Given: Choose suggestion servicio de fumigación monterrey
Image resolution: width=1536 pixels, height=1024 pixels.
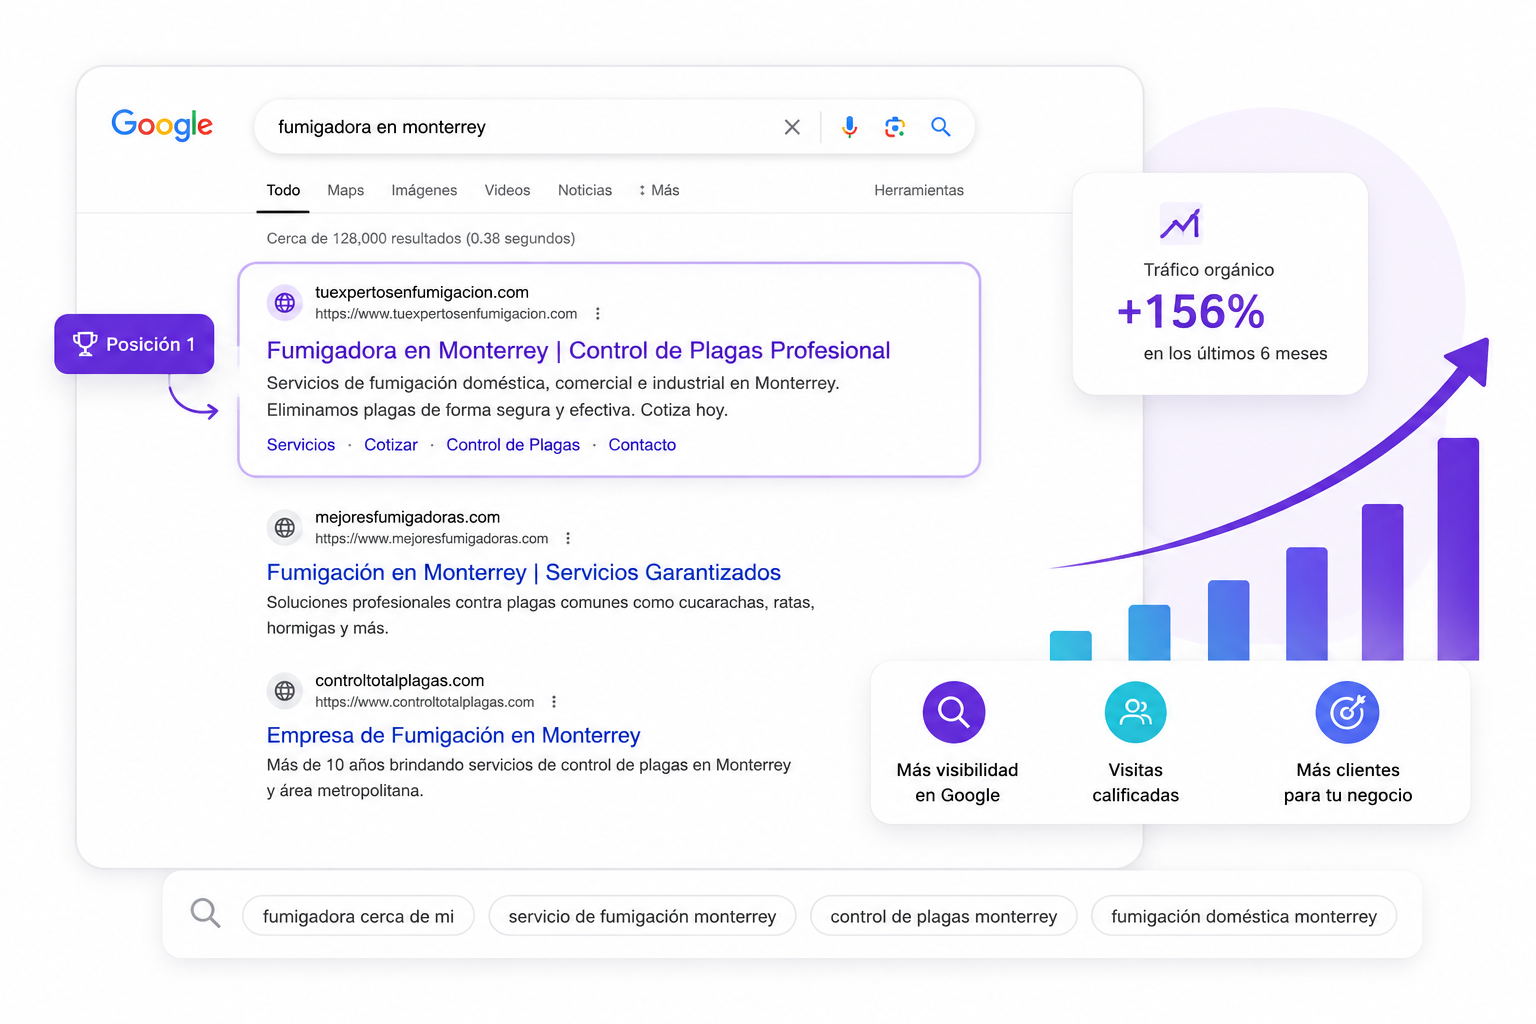Looking at the screenshot, I should tap(642, 916).
